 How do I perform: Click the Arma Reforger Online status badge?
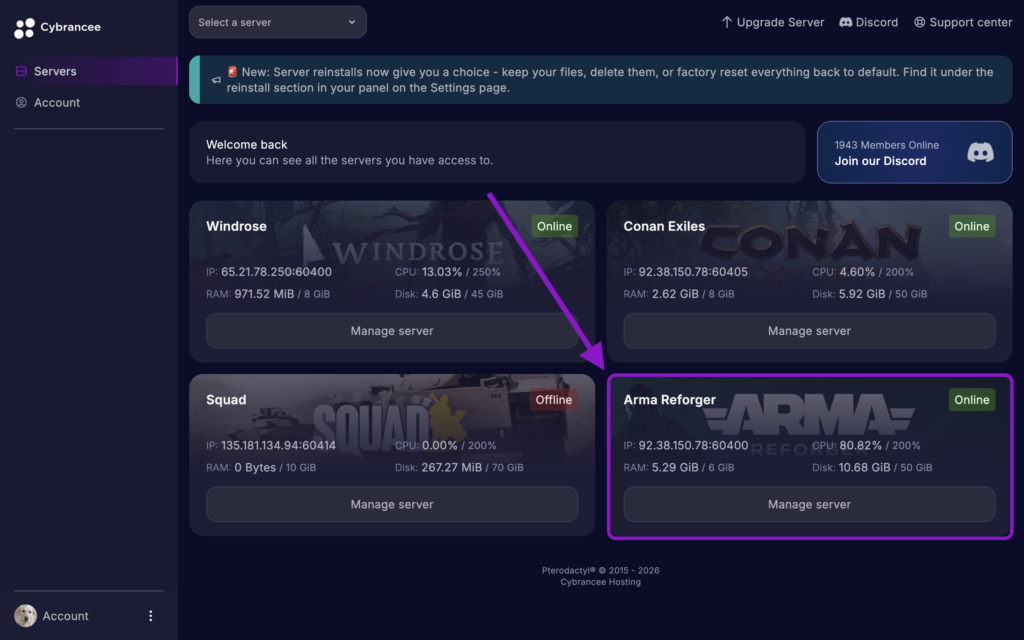point(972,400)
